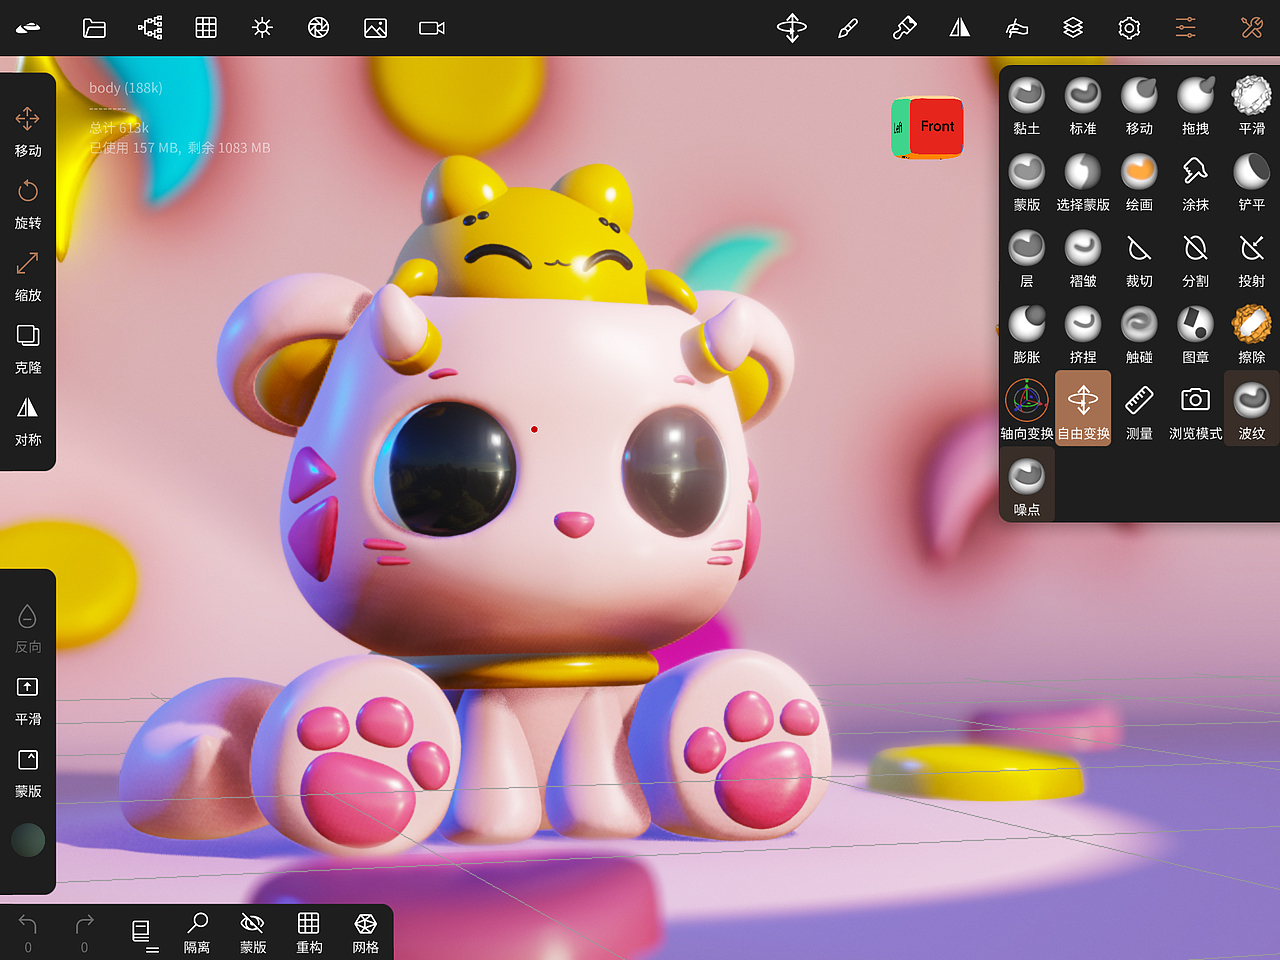Toggle 平滑 smooth modifier on left sidebar
This screenshot has width=1280, height=960.
28,700
